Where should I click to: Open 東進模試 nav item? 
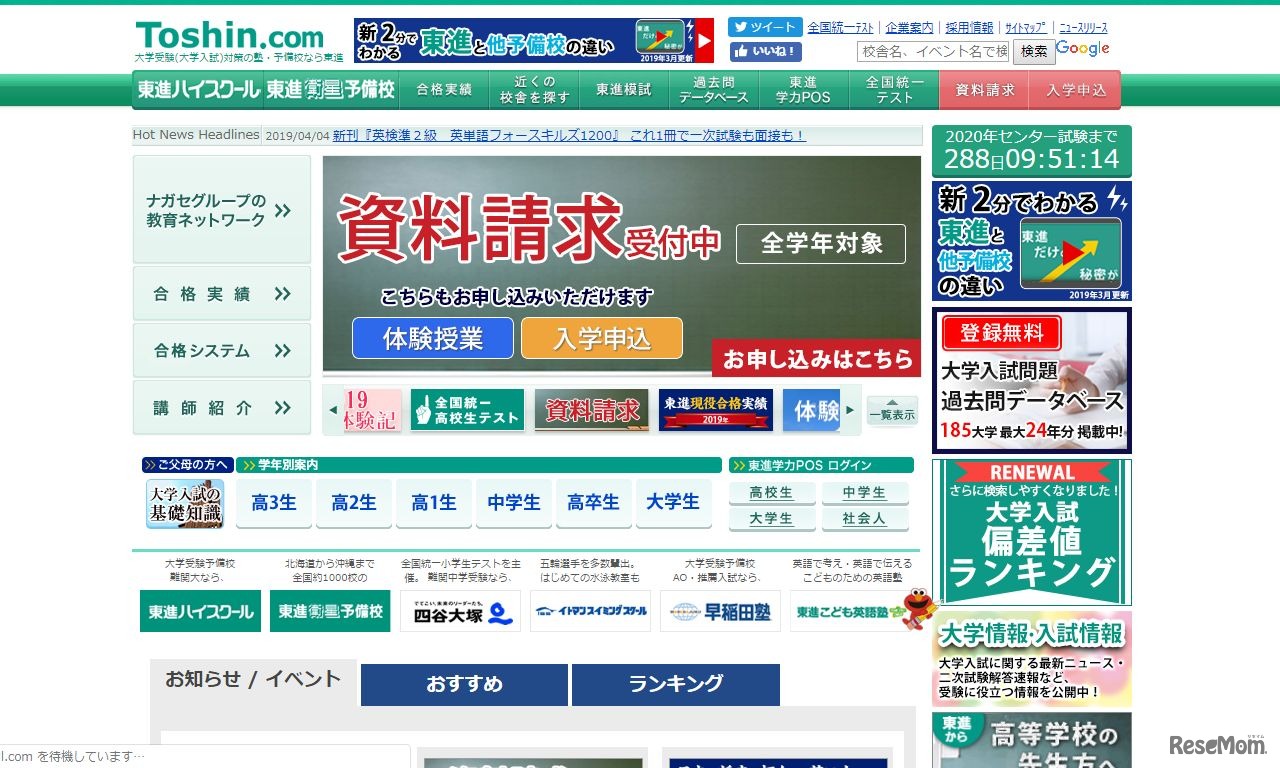tap(624, 89)
